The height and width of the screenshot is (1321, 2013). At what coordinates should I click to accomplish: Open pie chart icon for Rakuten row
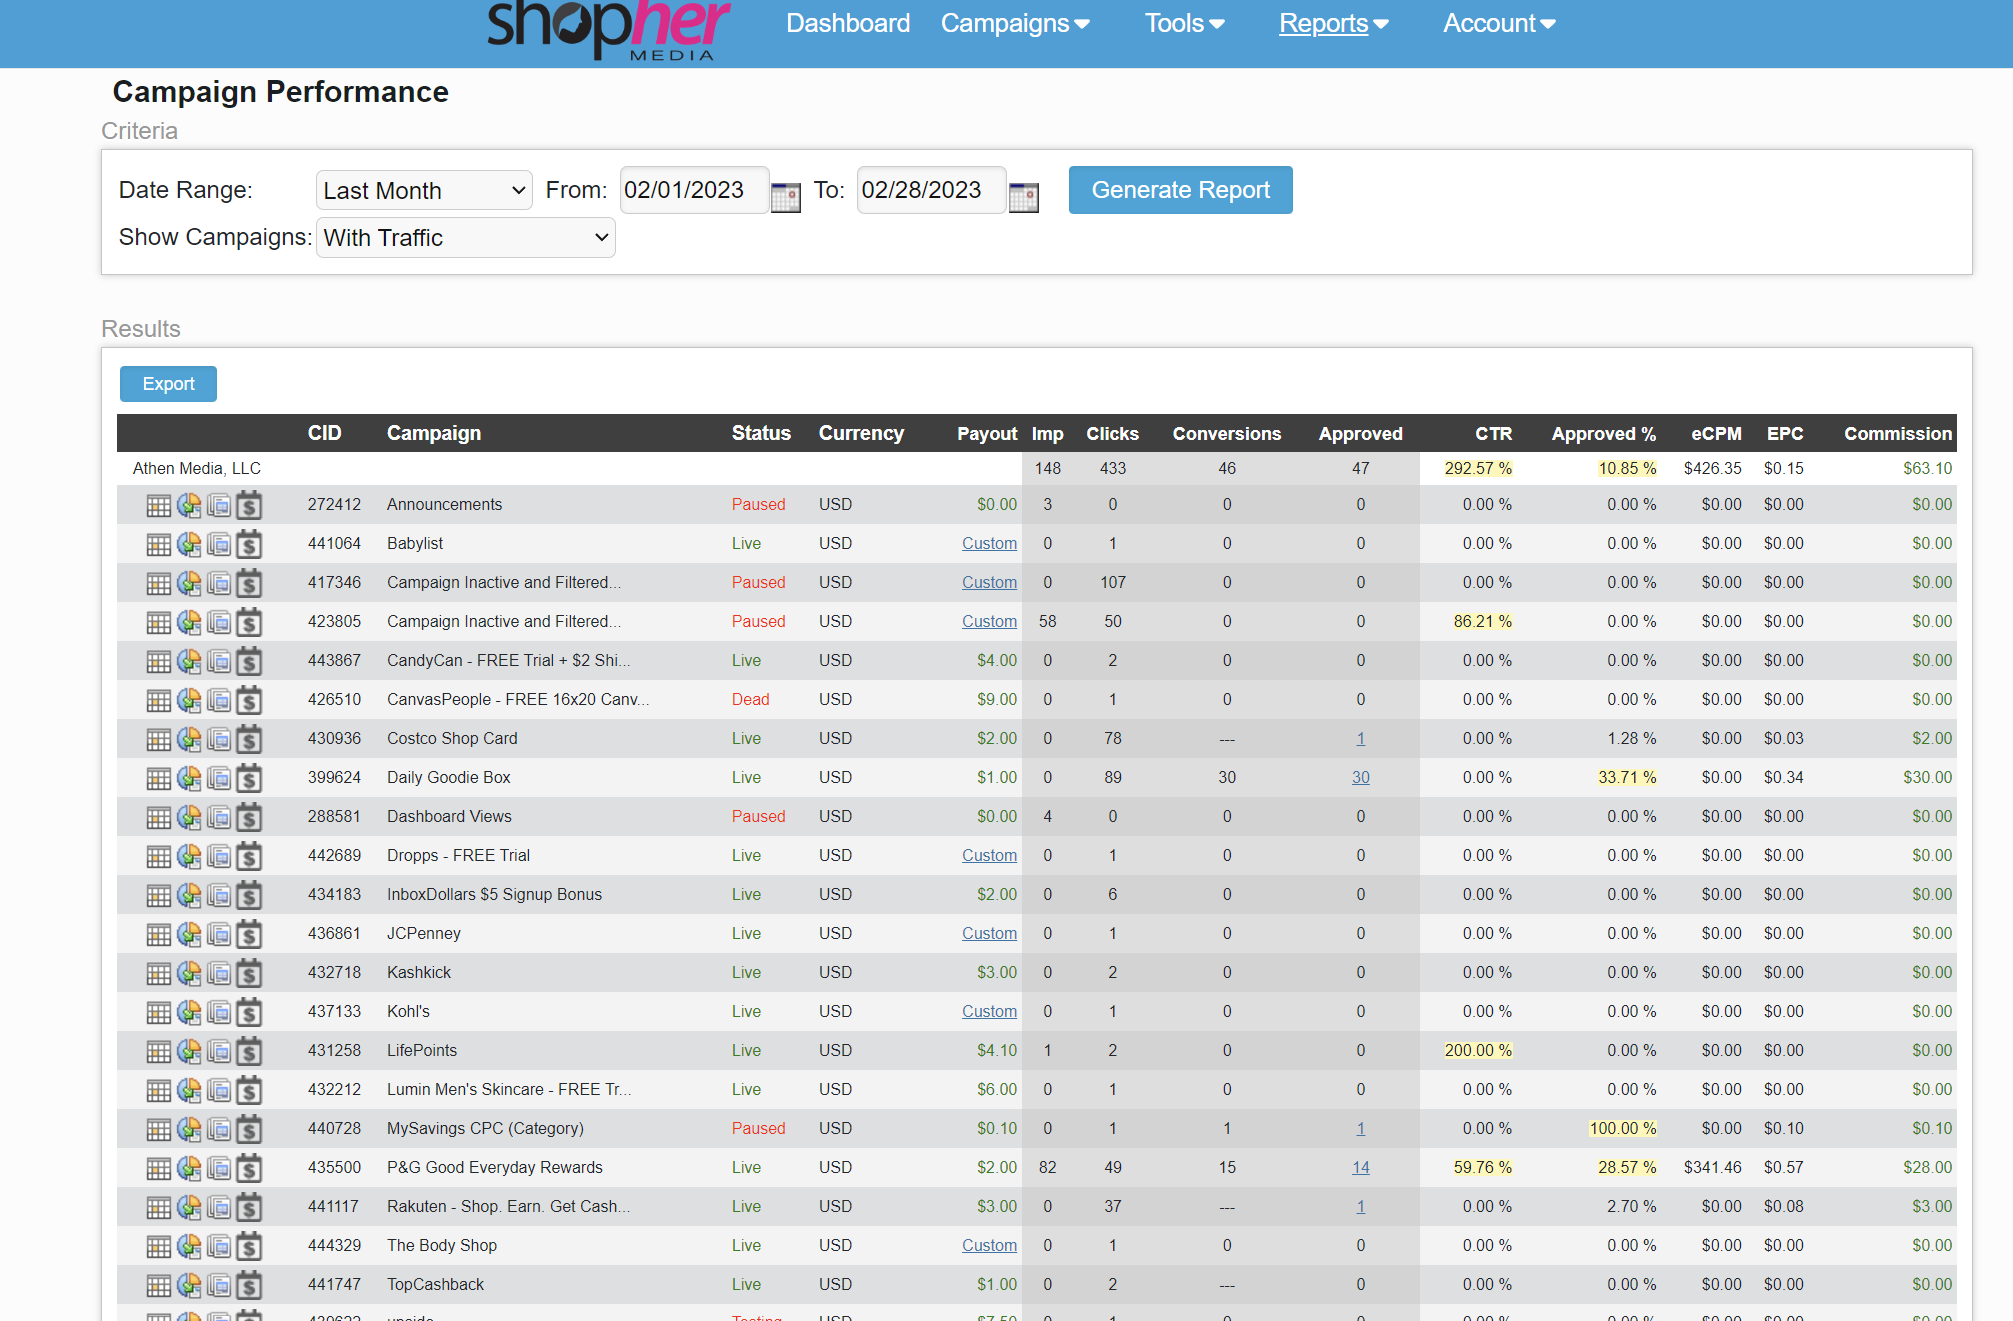tap(189, 1207)
